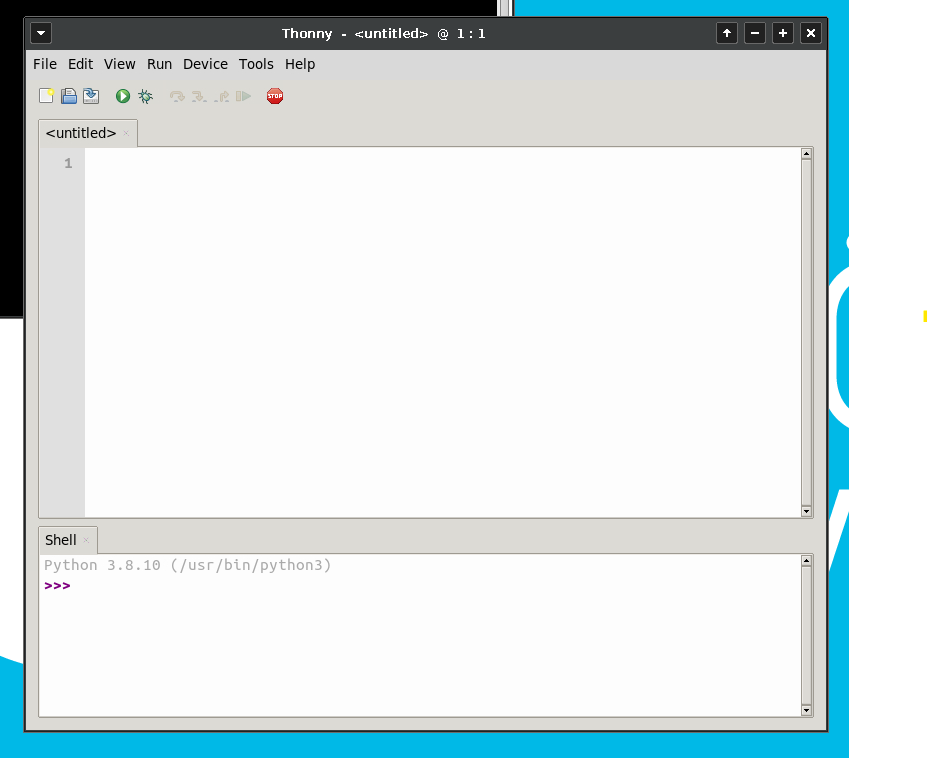Maximize the Thonny window
This screenshot has width=928, height=758.
pos(782,33)
